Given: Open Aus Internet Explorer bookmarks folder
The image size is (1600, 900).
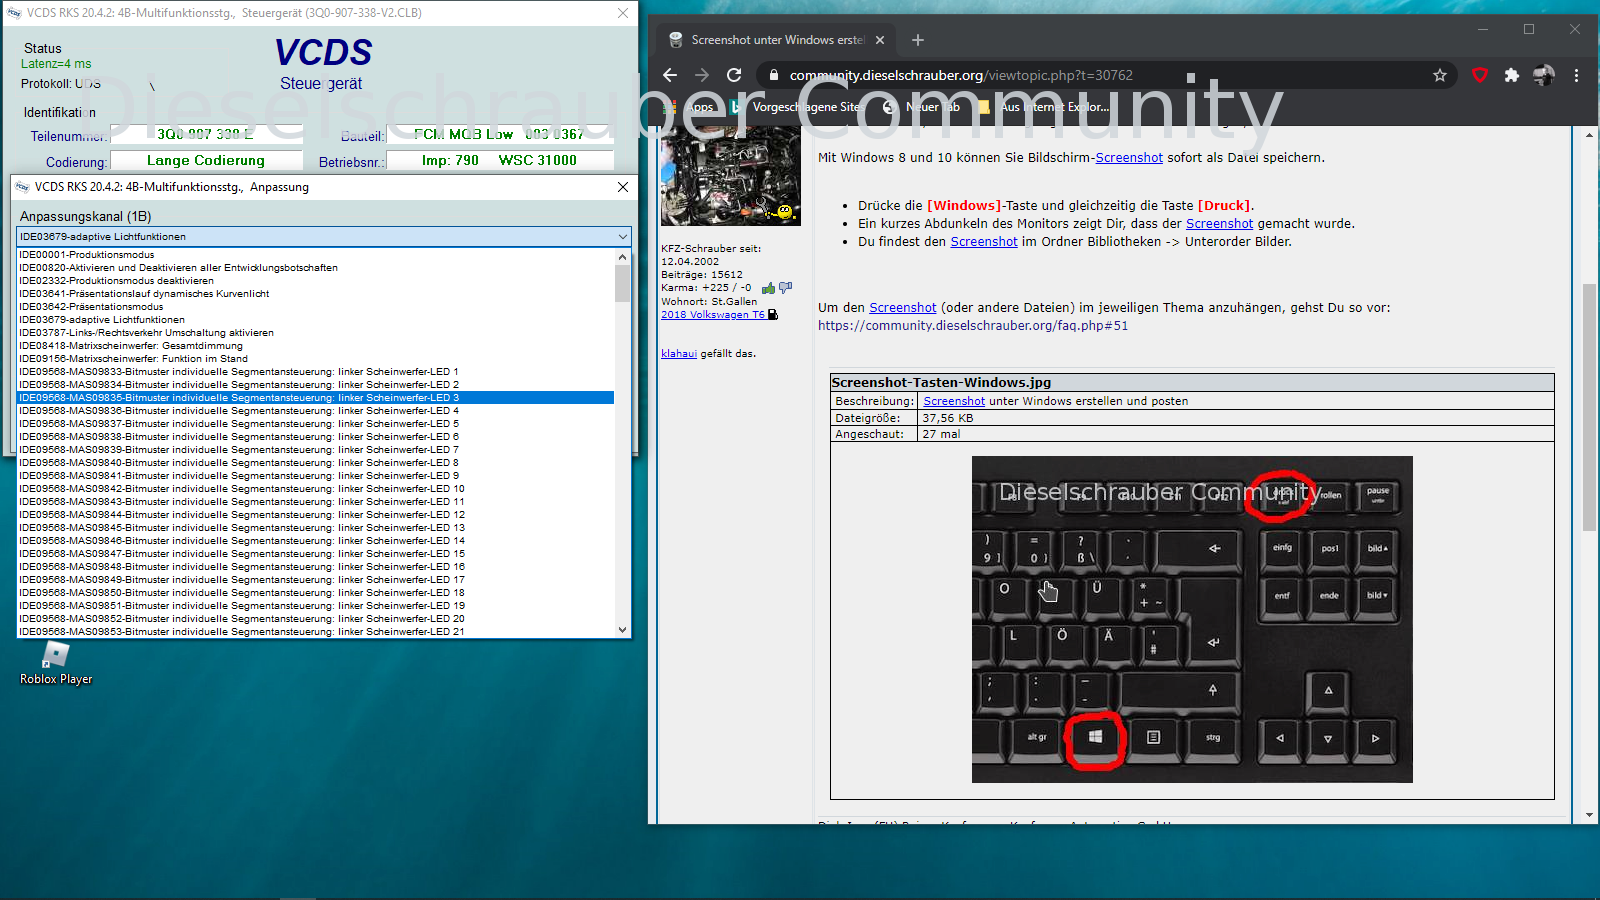Looking at the screenshot, I should (1045, 107).
